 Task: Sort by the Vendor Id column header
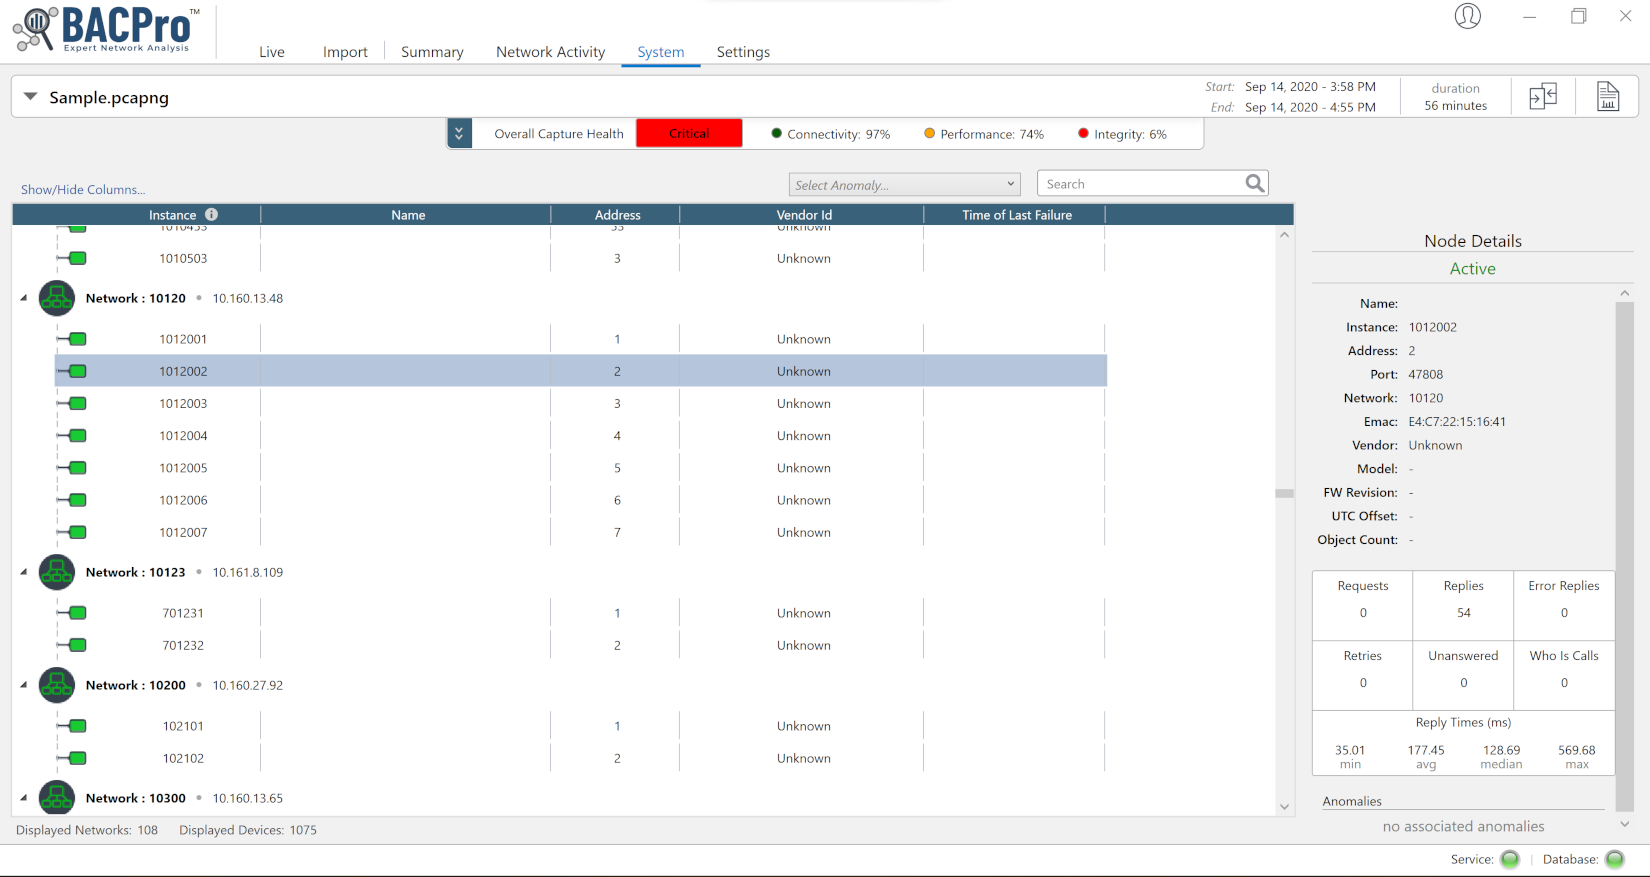[x=804, y=215]
